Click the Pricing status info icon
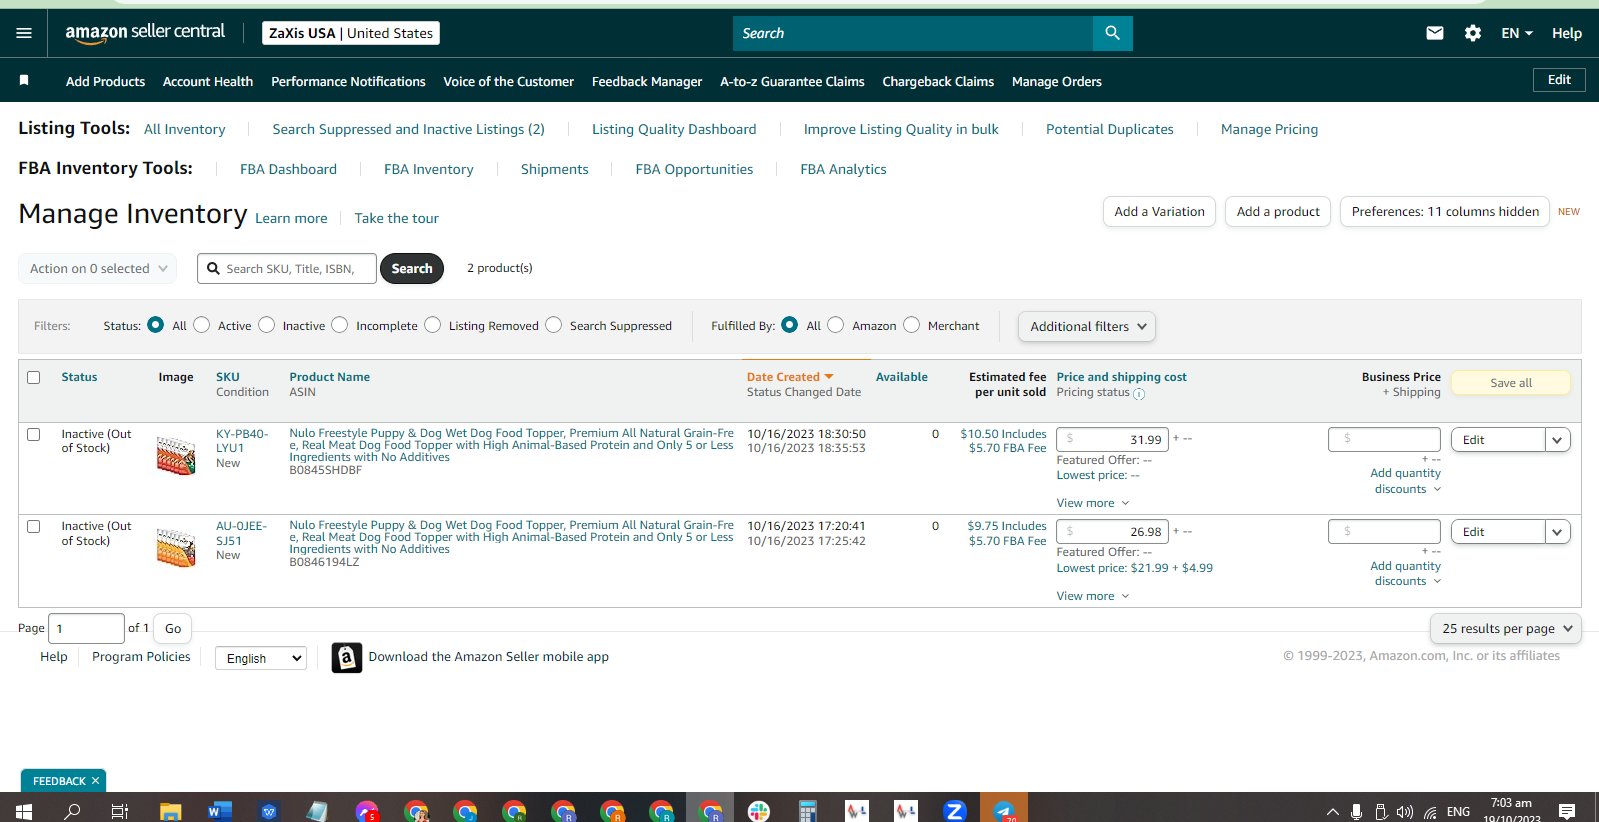The height and width of the screenshot is (822, 1599). click(x=1139, y=394)
